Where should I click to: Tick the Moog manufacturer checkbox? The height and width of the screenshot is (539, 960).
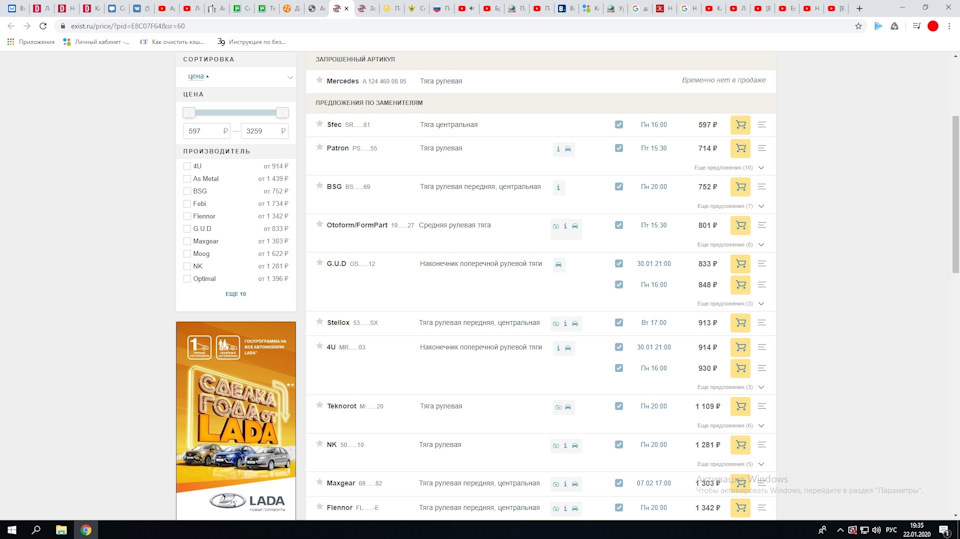pyautogui.click(x=187, y=254)
